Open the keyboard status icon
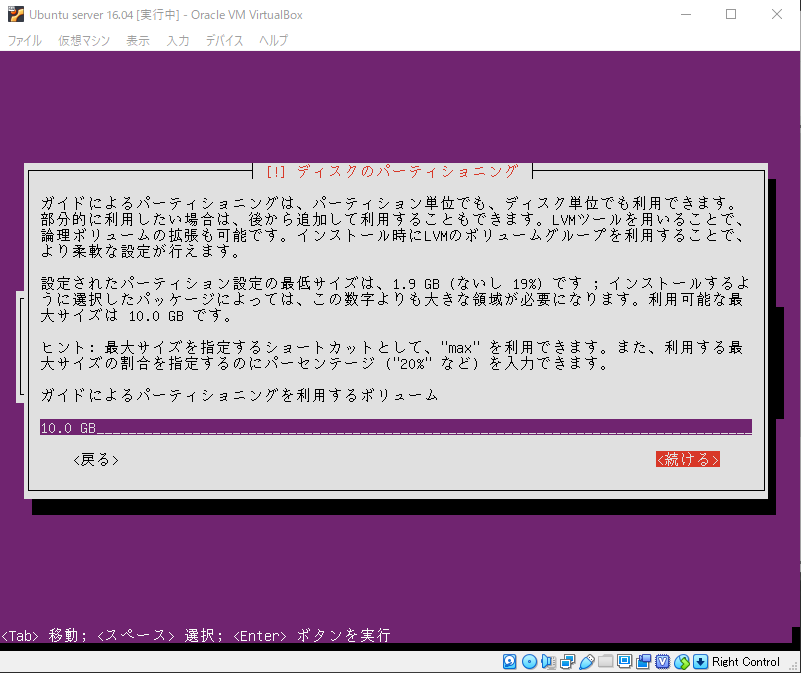The image size is (801, 673). (700, 662)
